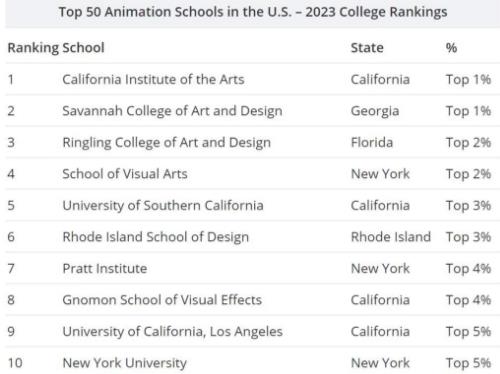
Task: Select University of Southern California
Action: tap(163, 205)
